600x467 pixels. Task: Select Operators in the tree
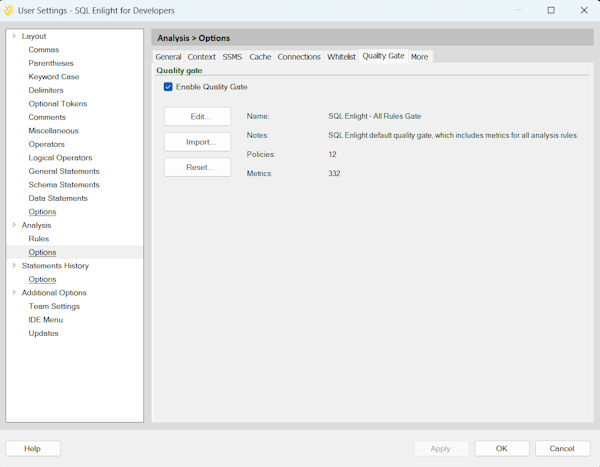tap(46, 144)
